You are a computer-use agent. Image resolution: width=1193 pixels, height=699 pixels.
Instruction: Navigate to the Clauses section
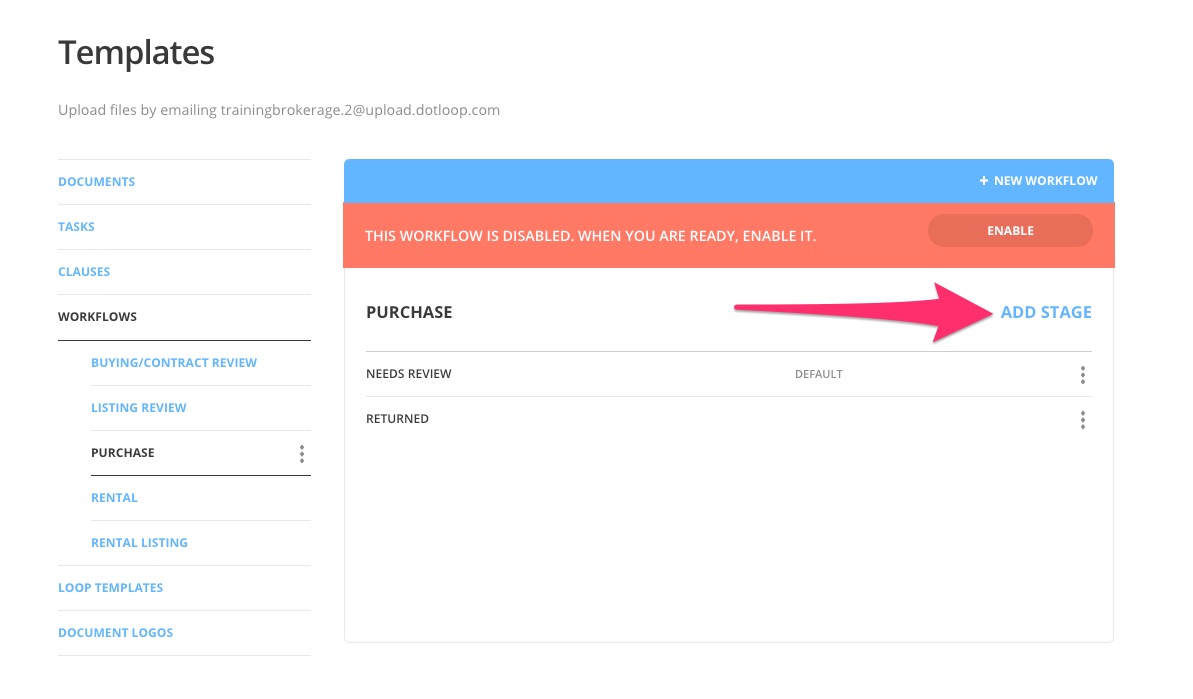pos(84,271)
